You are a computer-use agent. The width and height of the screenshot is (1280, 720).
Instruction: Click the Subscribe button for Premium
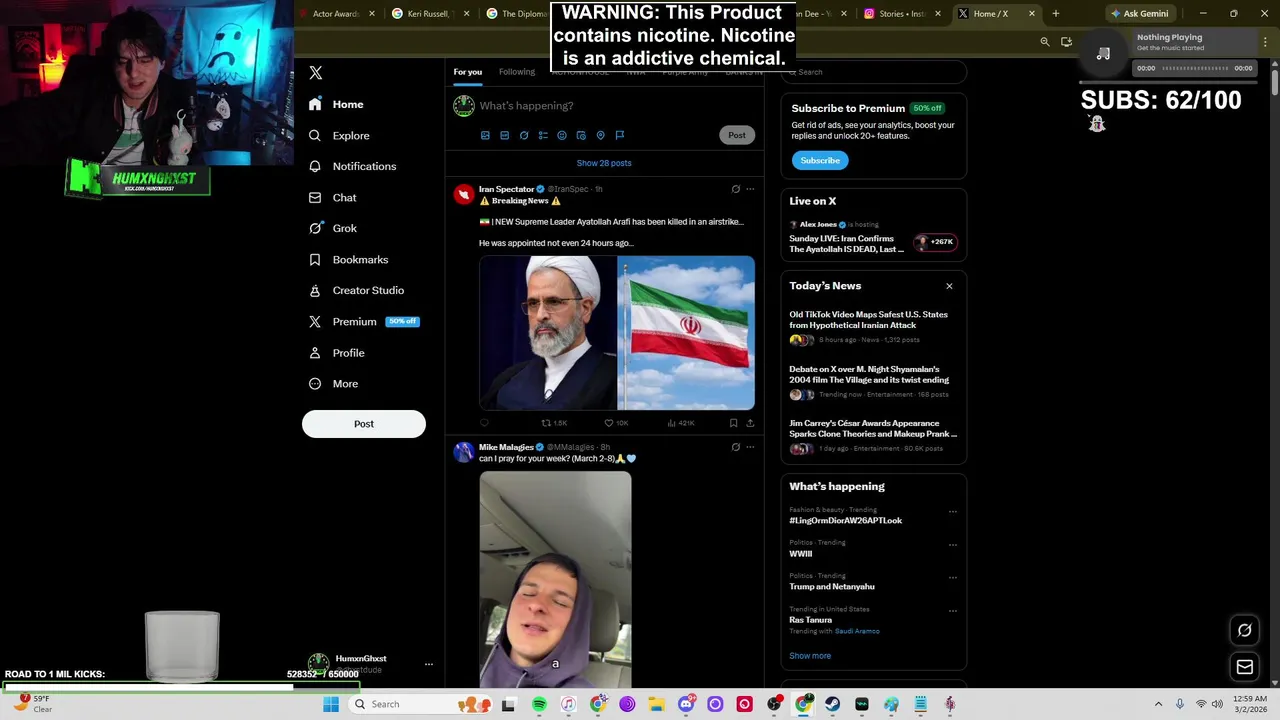pos(820,160)
